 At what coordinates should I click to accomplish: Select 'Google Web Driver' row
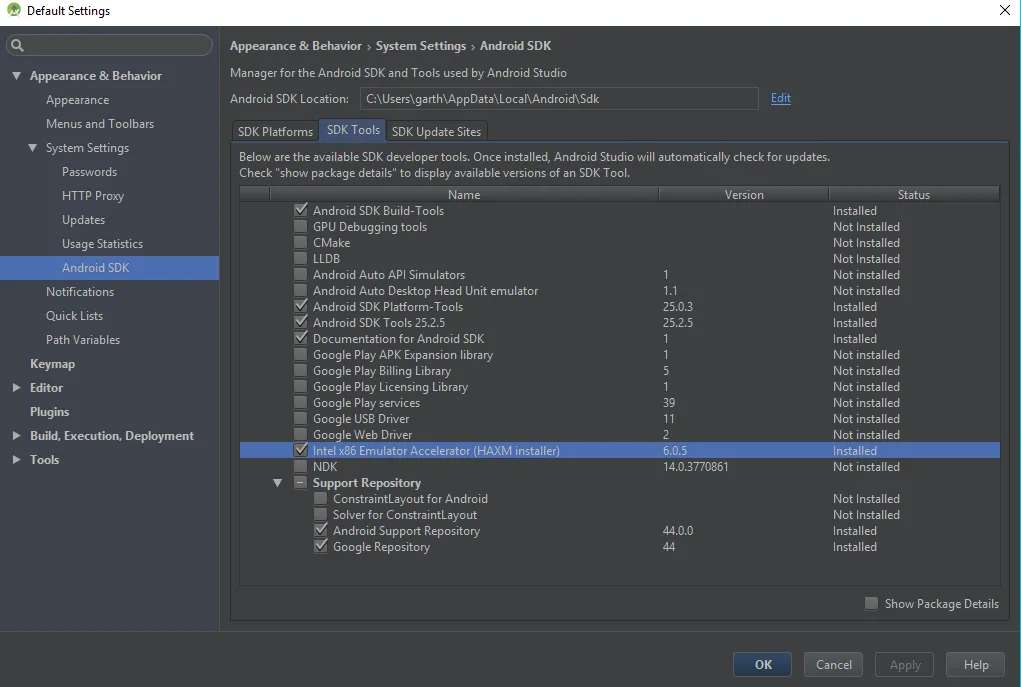(x=619, y=434)
